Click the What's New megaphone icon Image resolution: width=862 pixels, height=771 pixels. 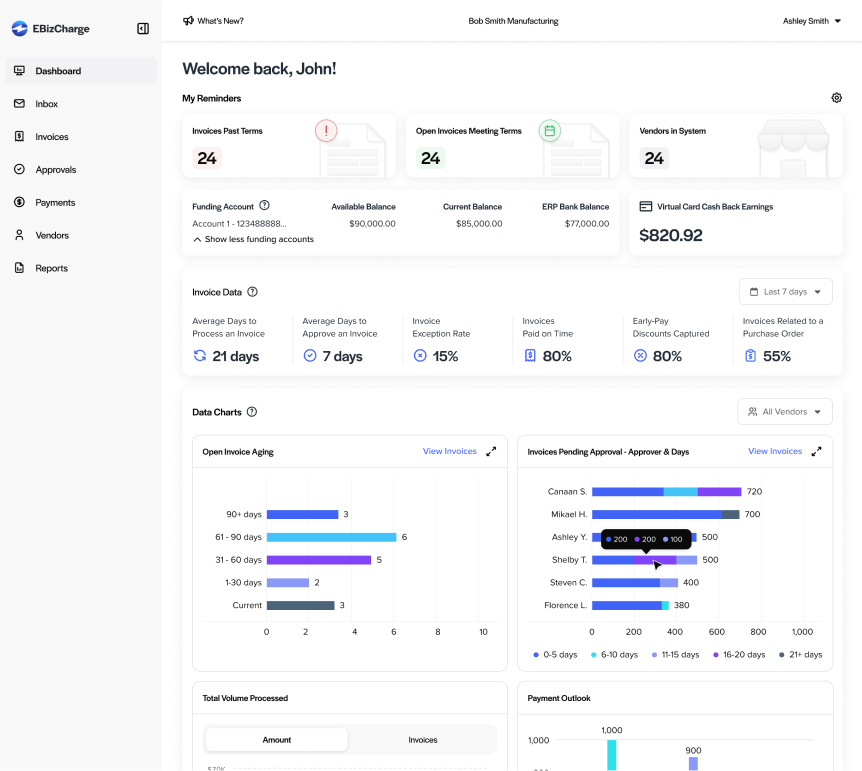188,21
